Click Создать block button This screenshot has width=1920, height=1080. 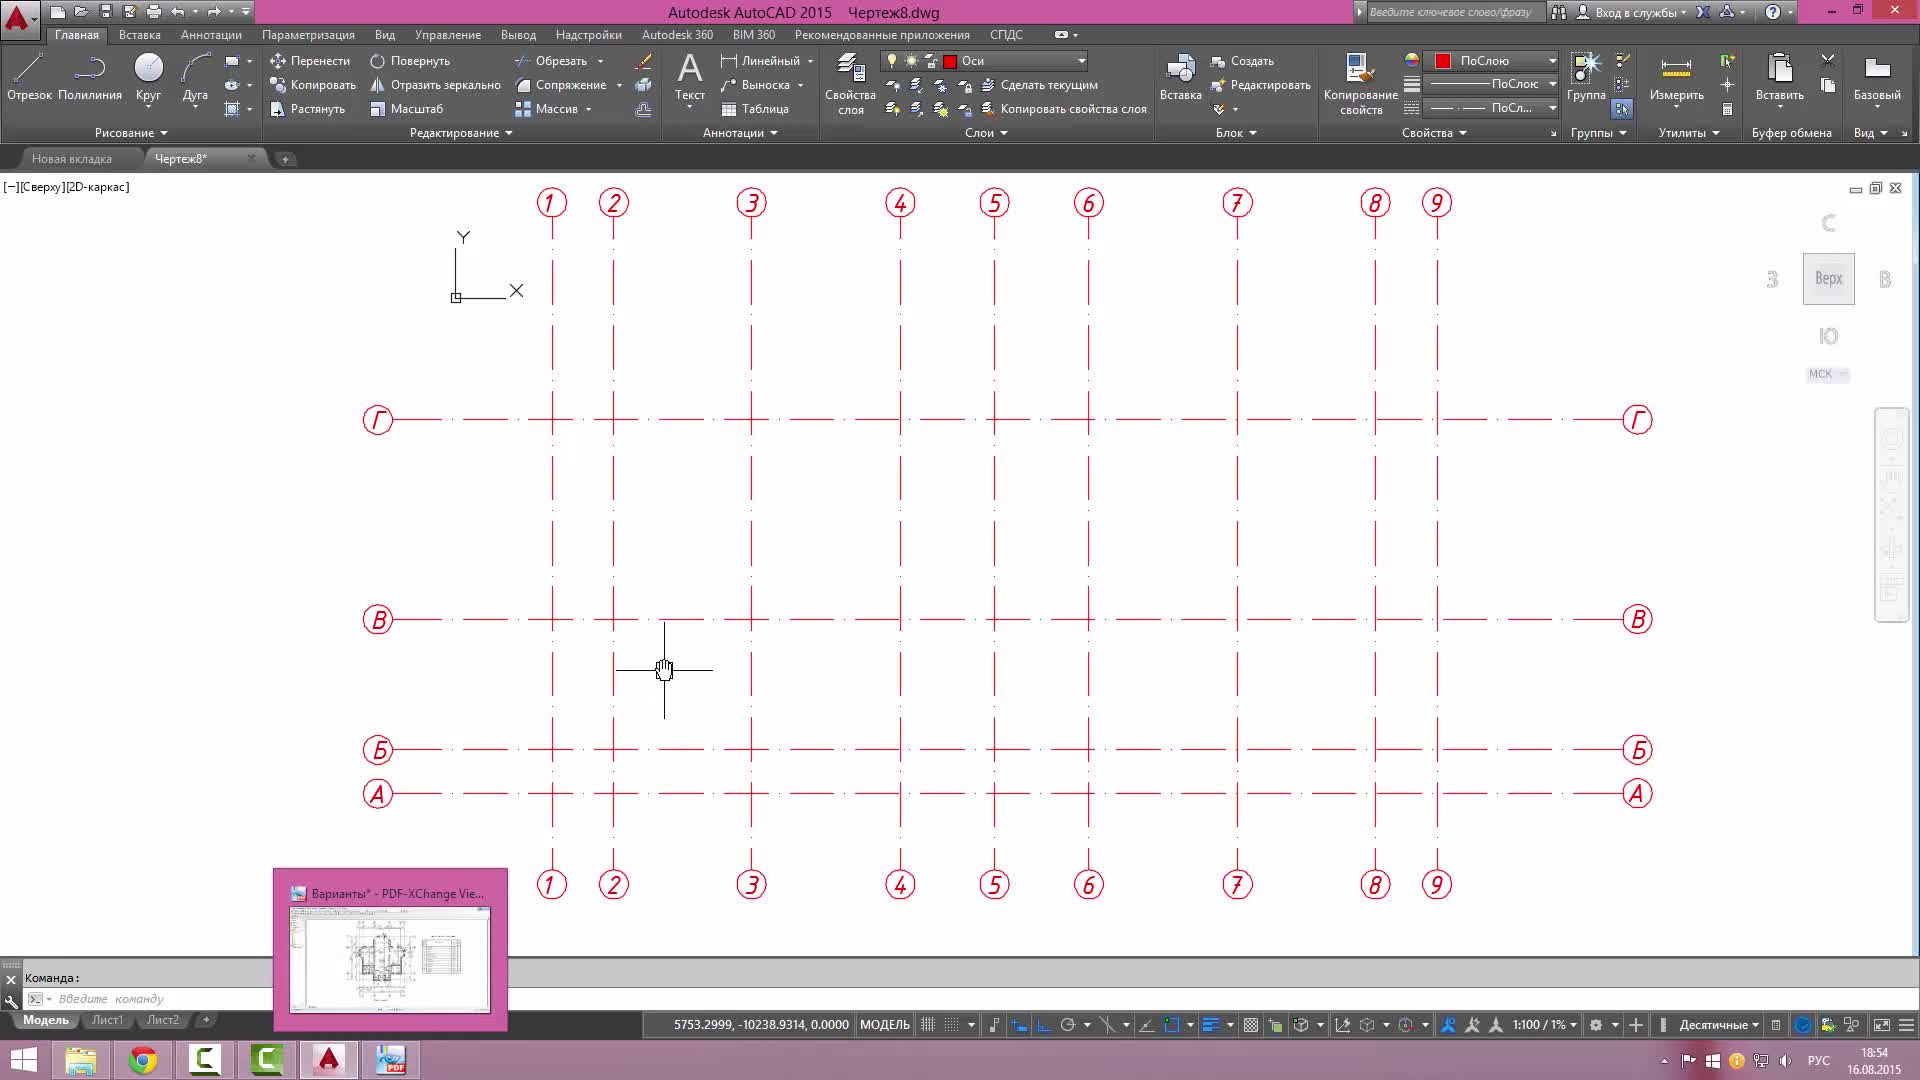coord(1242,61)
